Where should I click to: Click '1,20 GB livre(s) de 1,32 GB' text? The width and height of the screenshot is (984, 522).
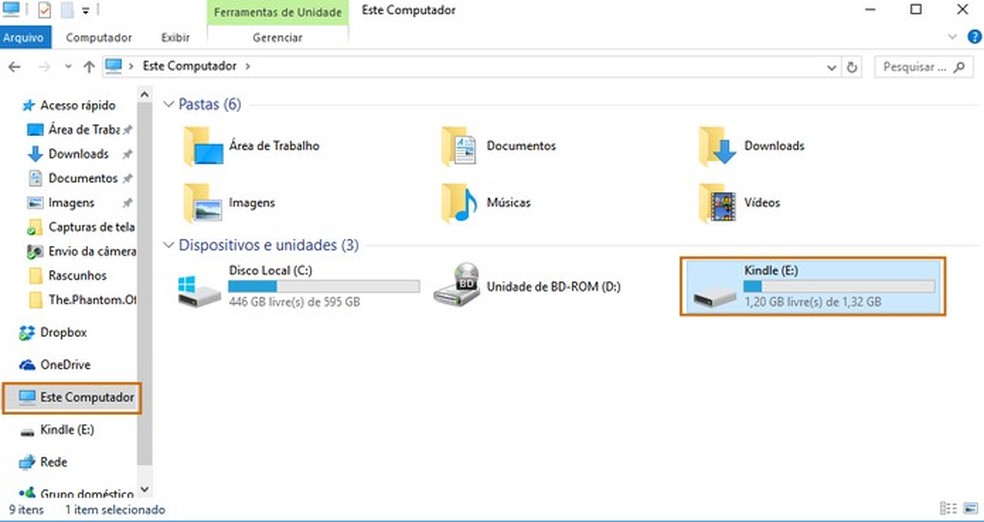pyautogui.click(x=813, y=302)
